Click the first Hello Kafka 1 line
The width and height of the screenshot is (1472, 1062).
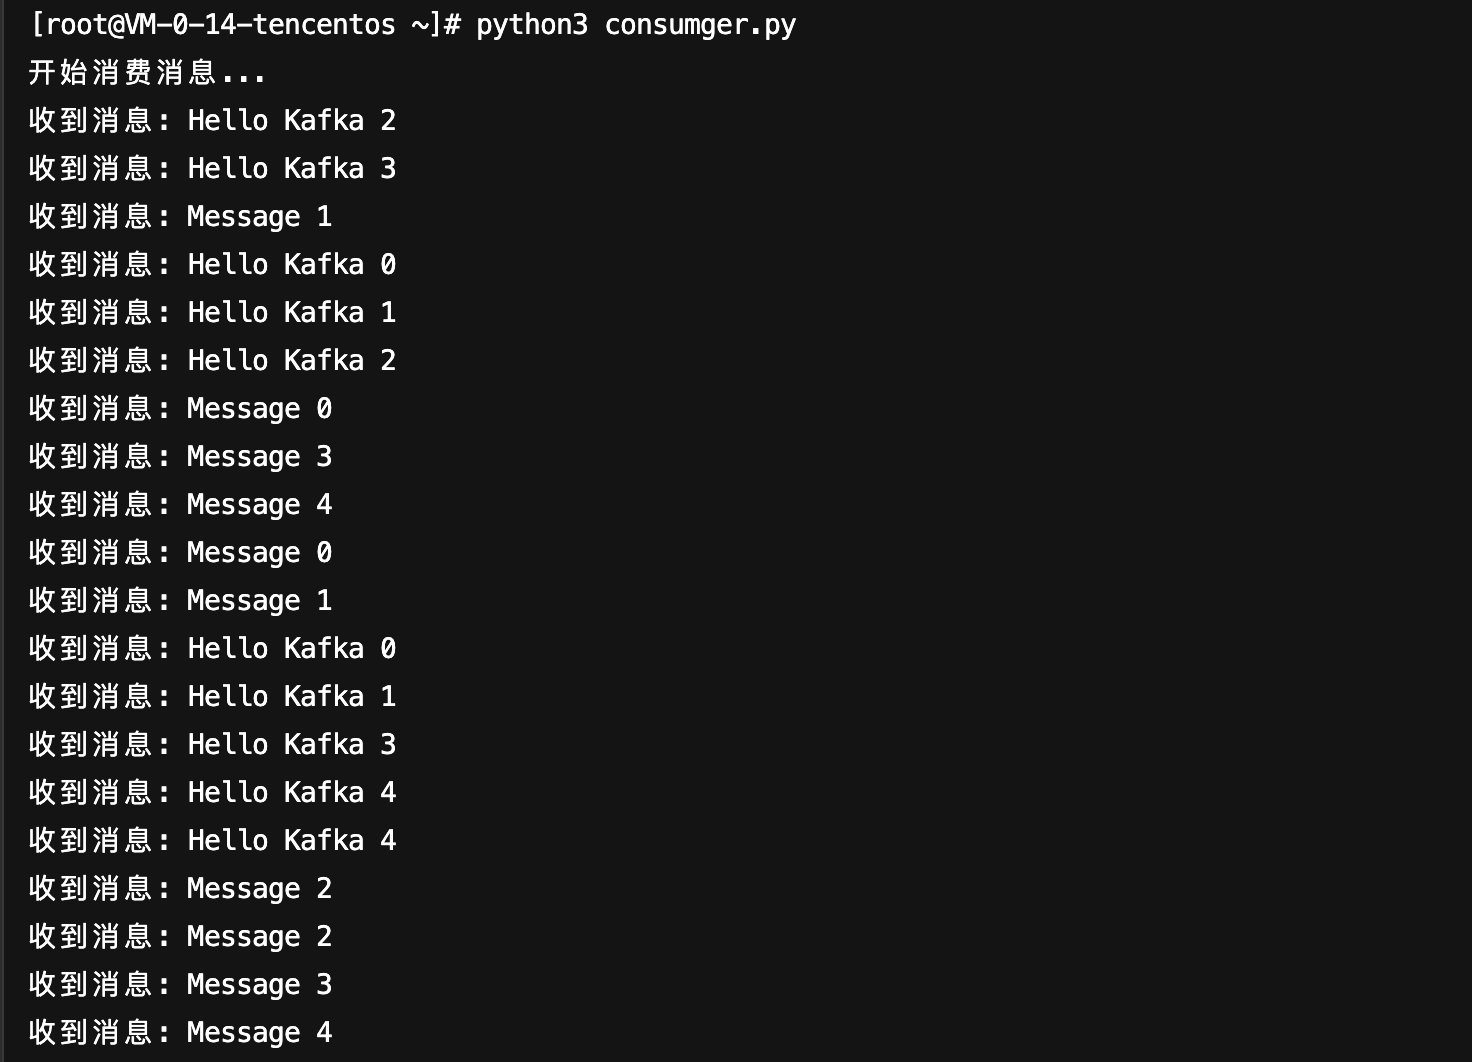212,313
